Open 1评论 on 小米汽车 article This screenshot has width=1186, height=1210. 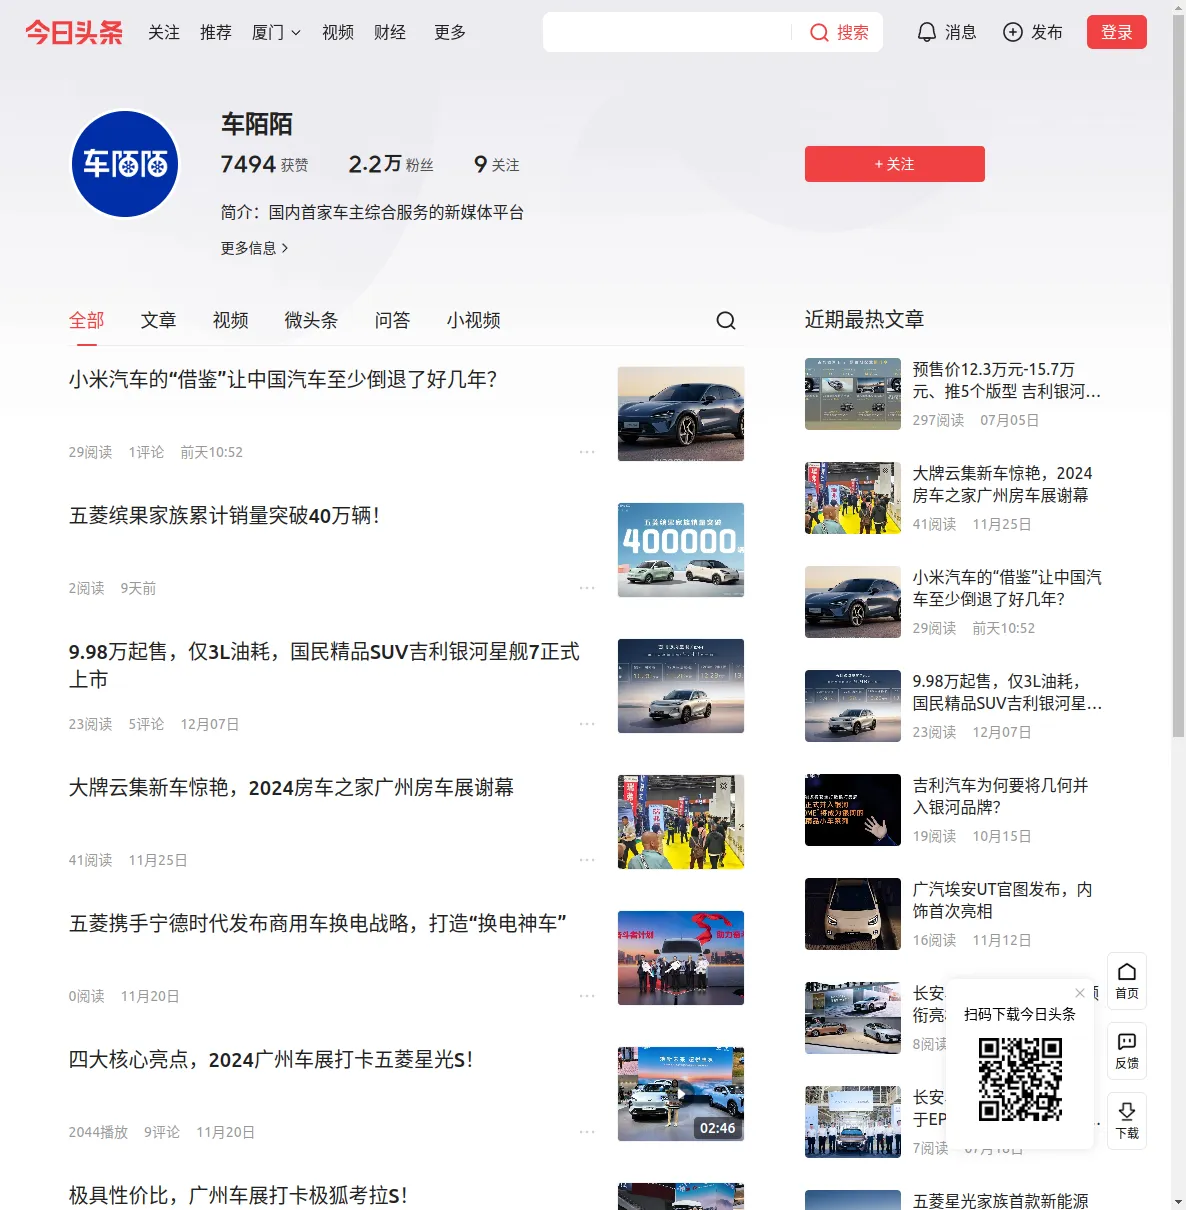point(146,452)
